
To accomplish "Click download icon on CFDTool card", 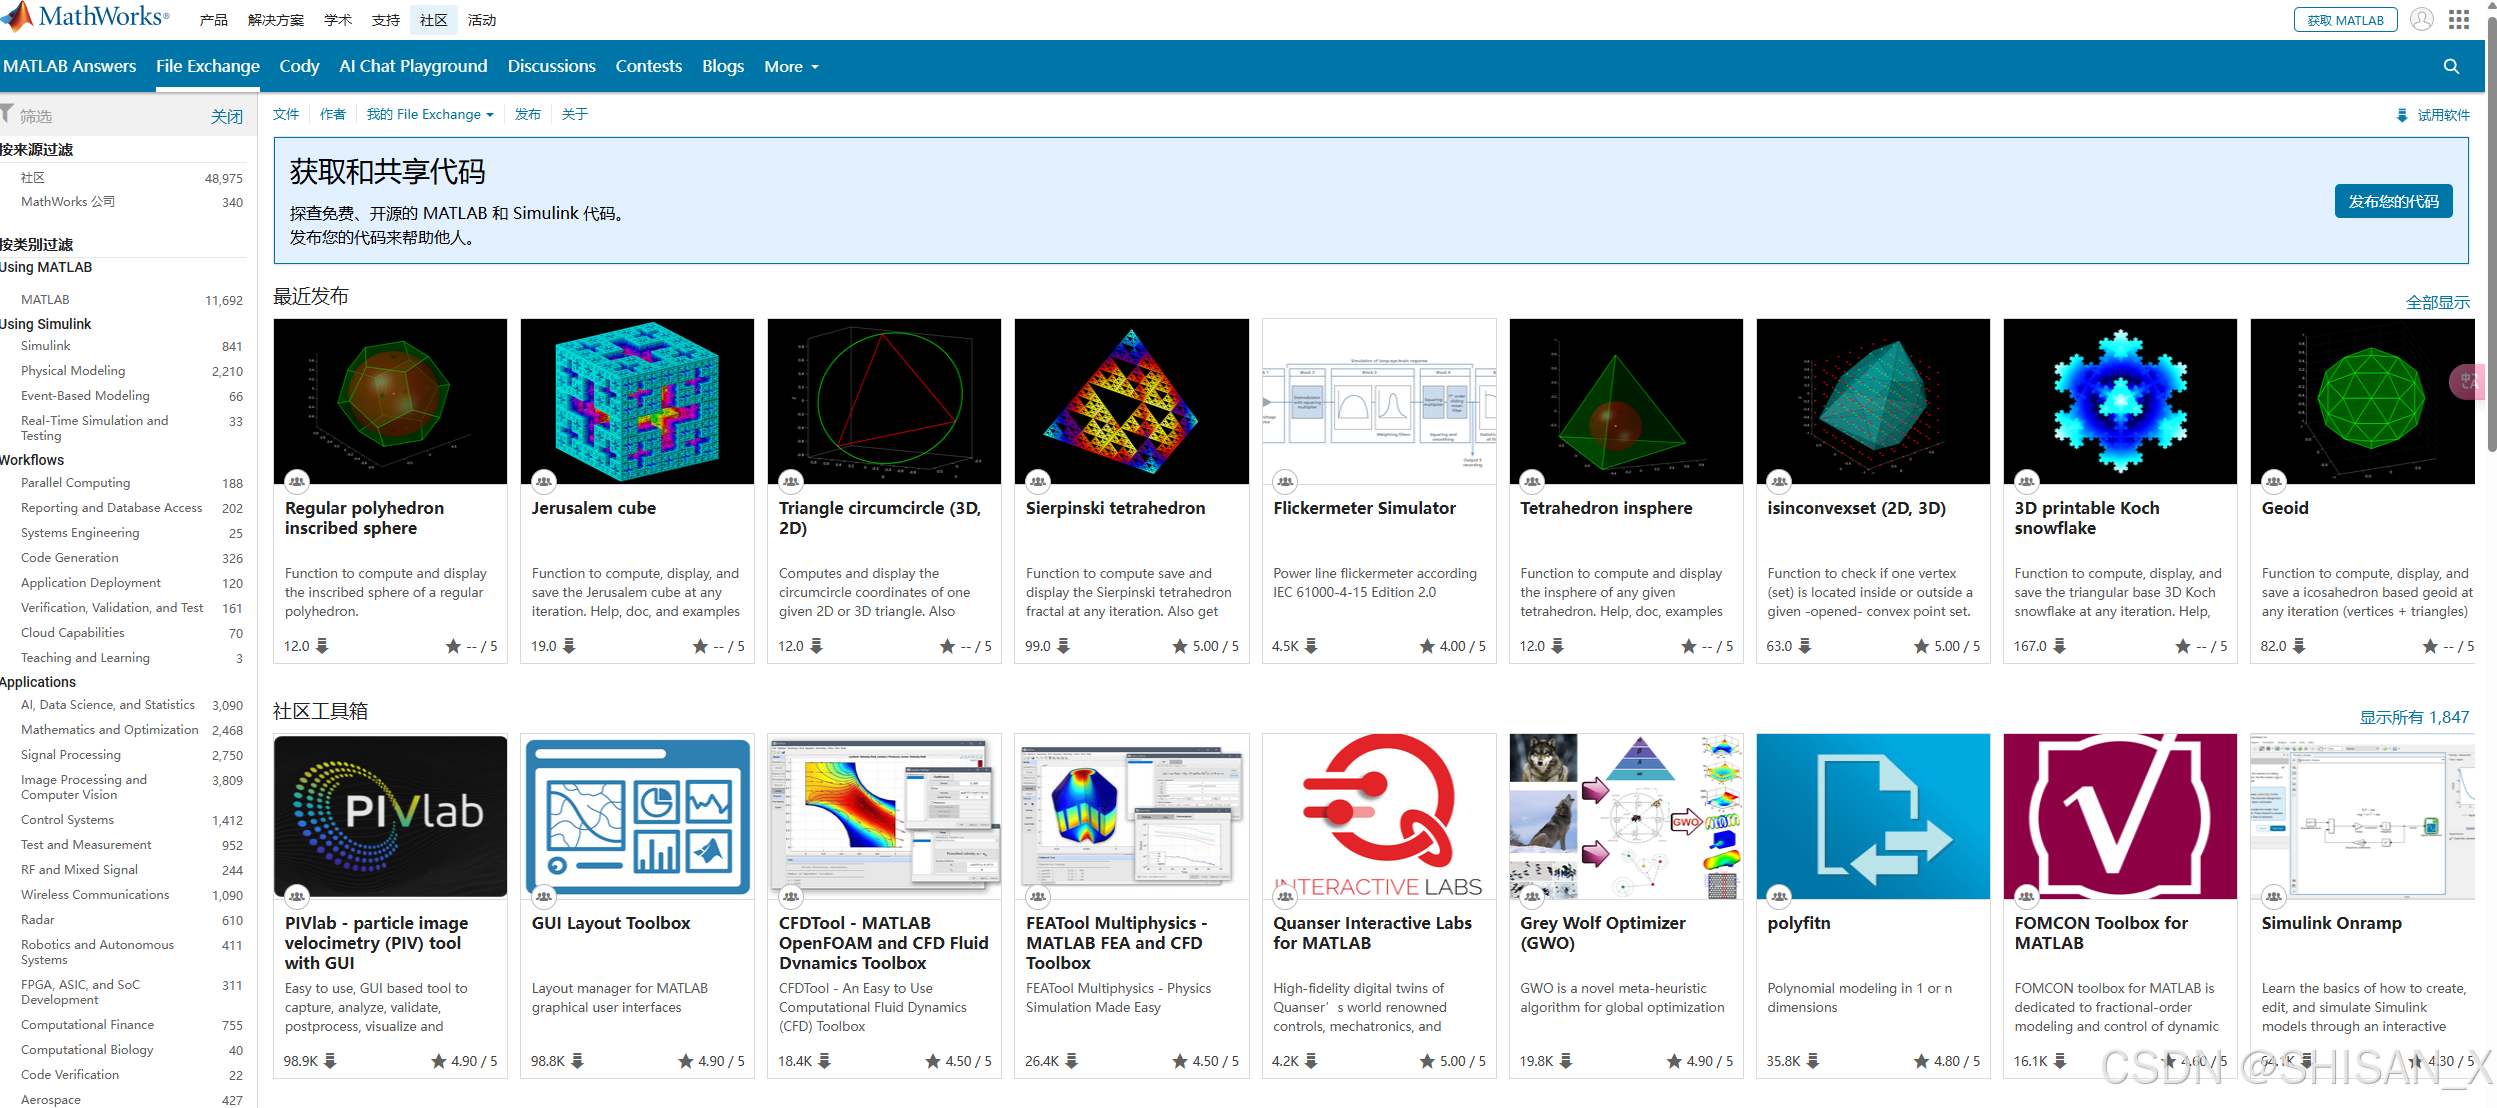I will pos(824,1061).
